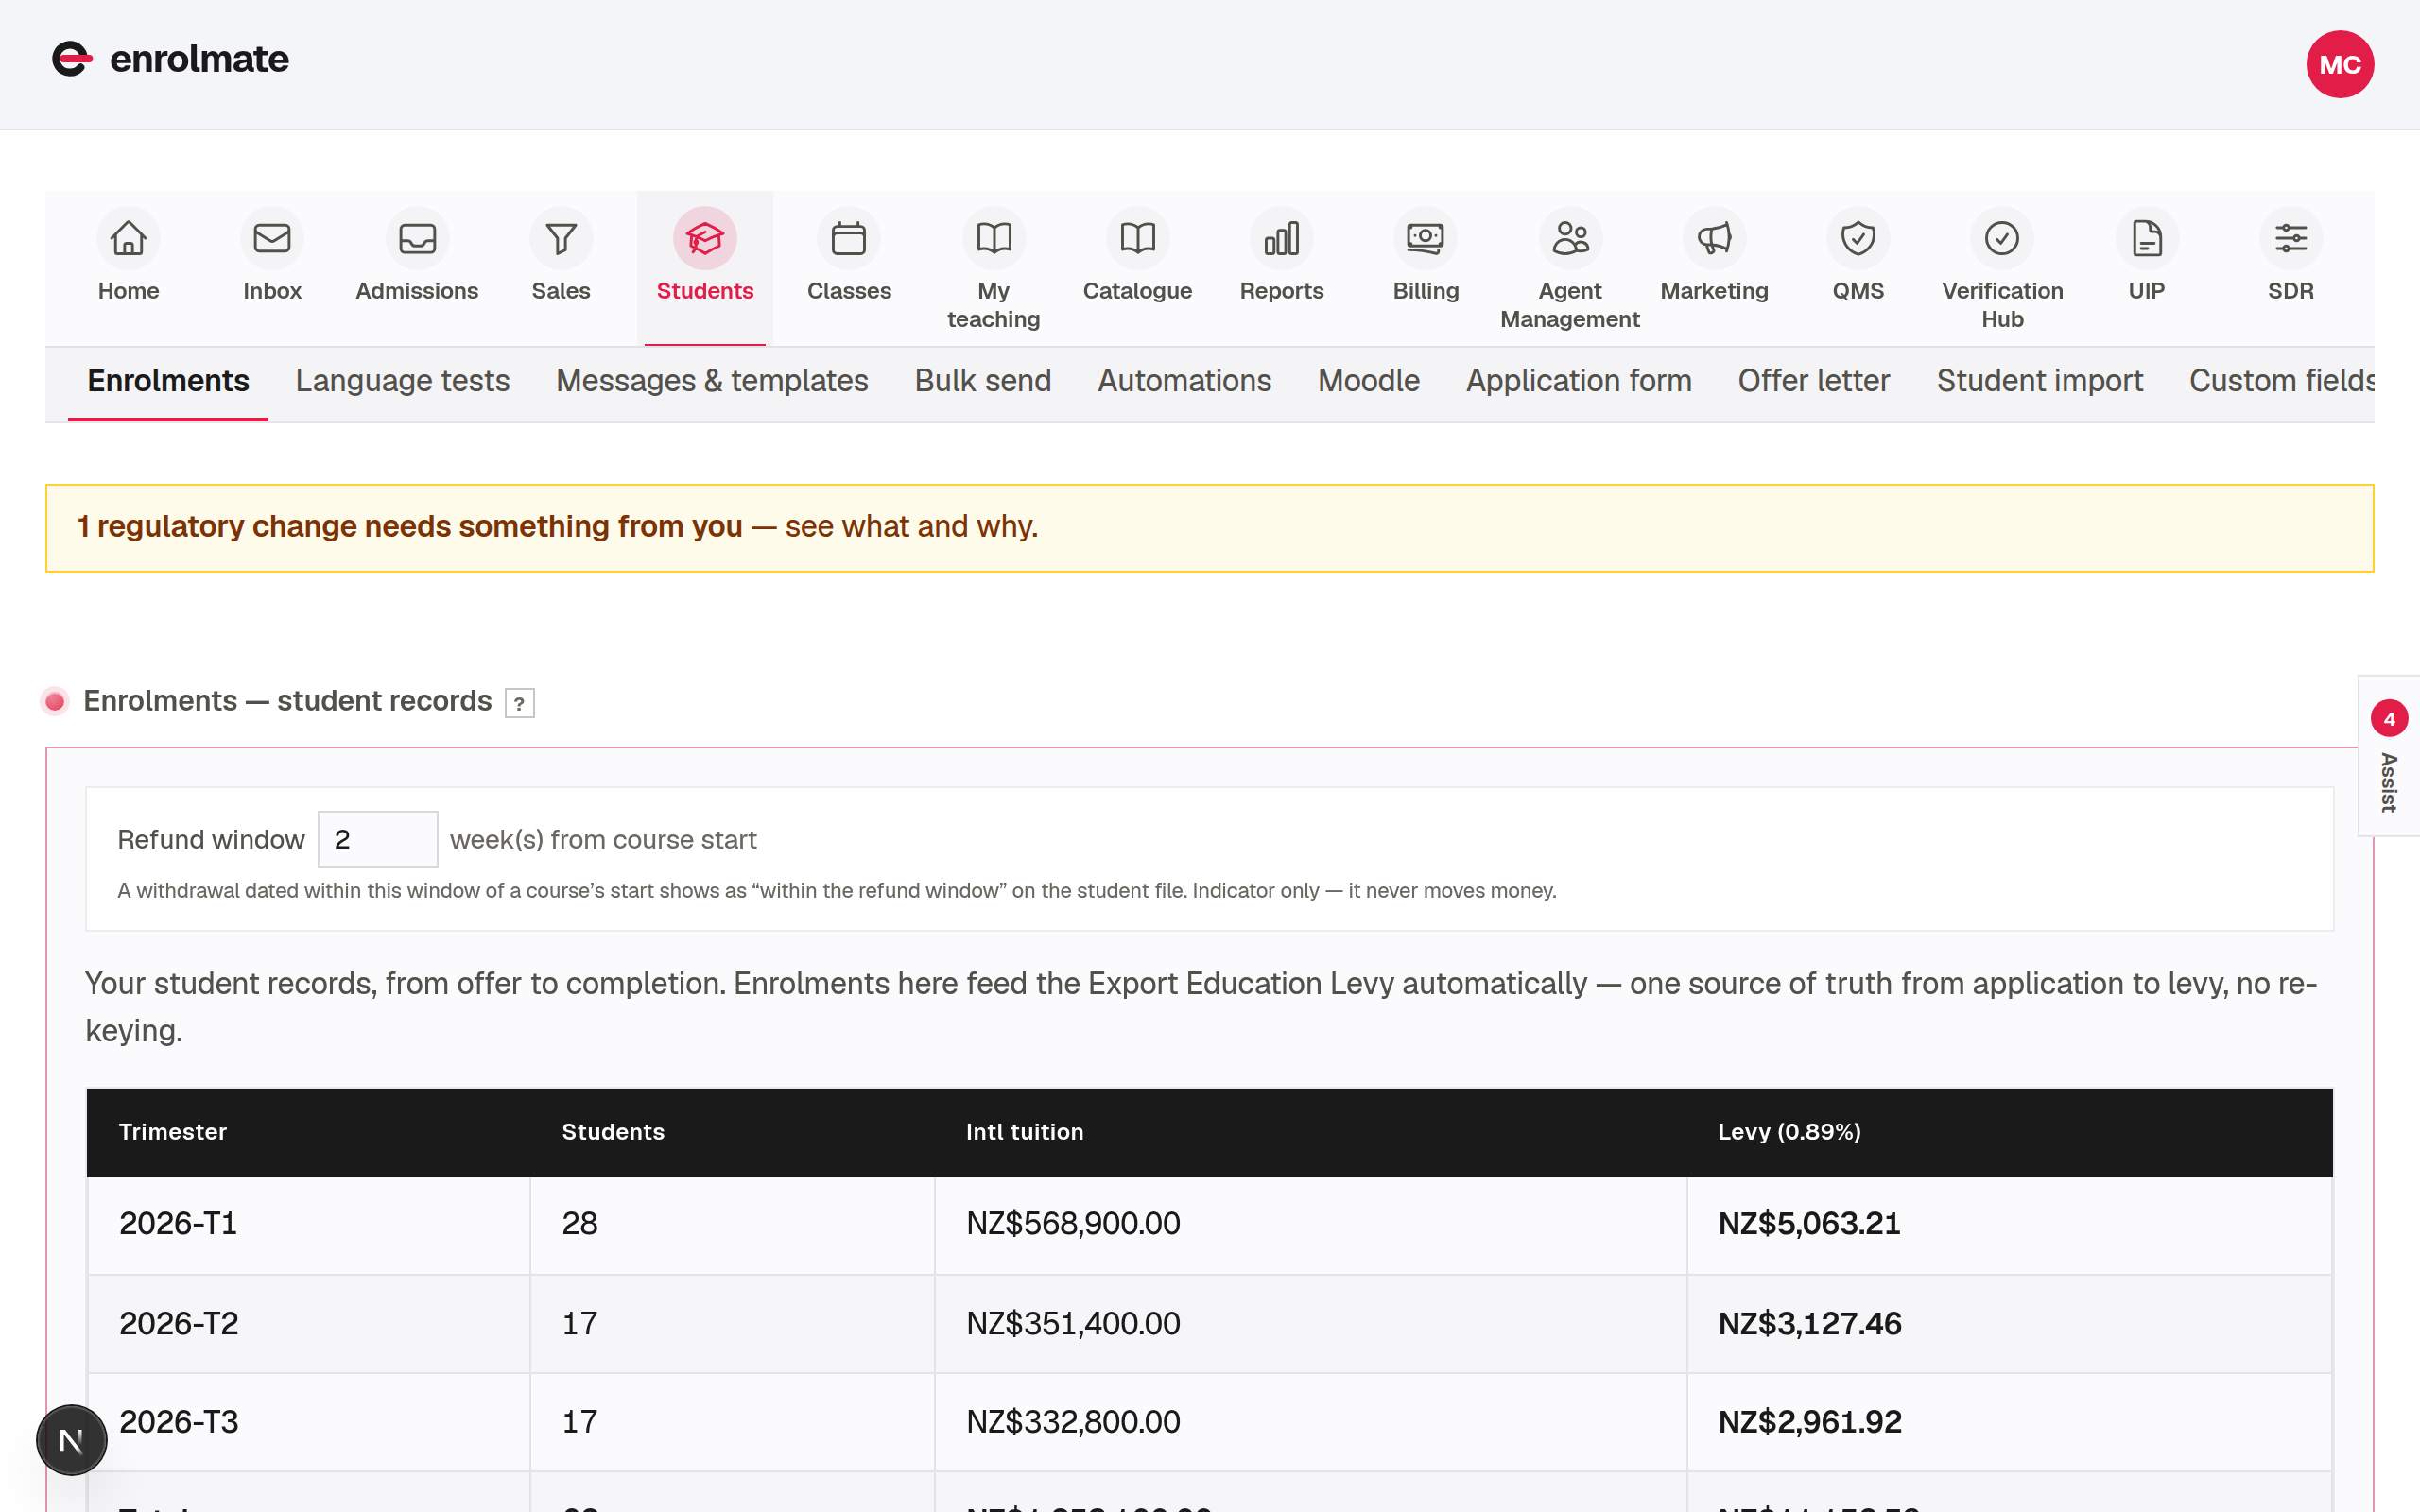
Task: Switch to the Language tests tab
Action: coord(402,381)
